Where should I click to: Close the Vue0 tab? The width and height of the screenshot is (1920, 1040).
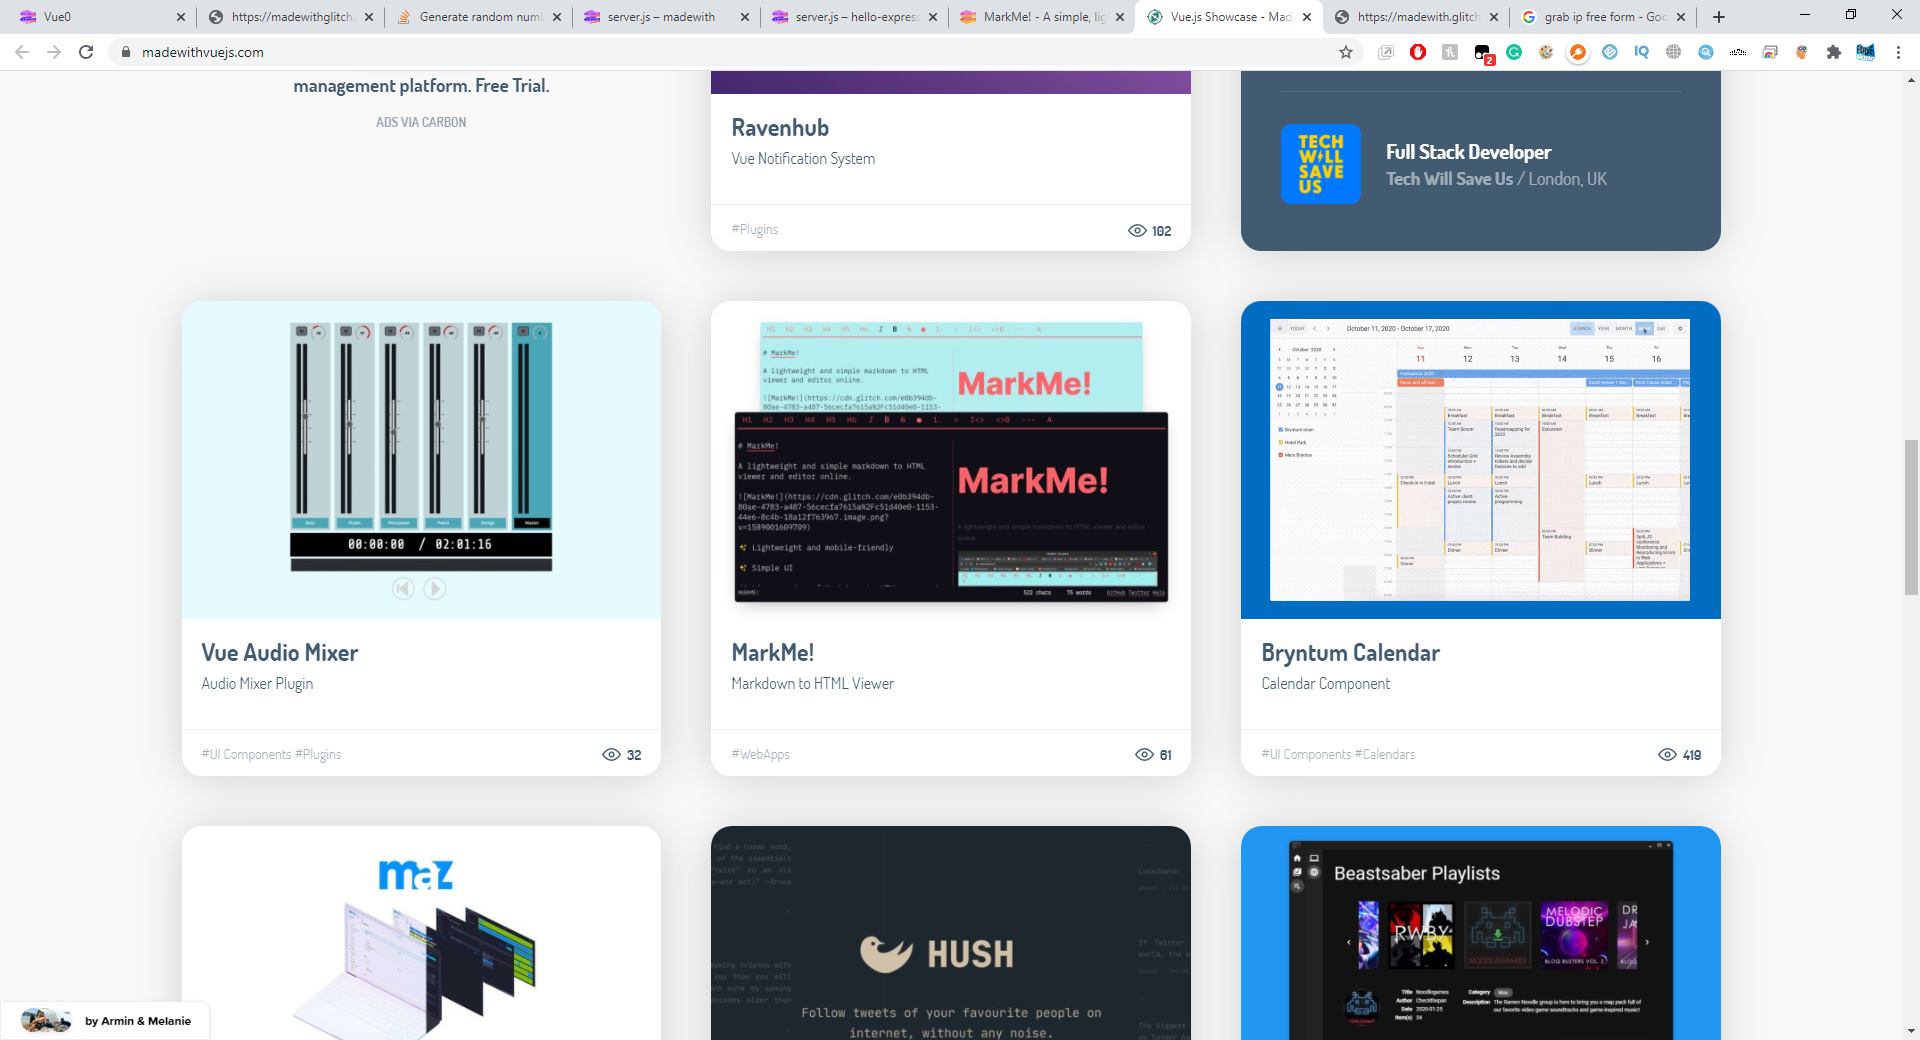coord(181,17)
